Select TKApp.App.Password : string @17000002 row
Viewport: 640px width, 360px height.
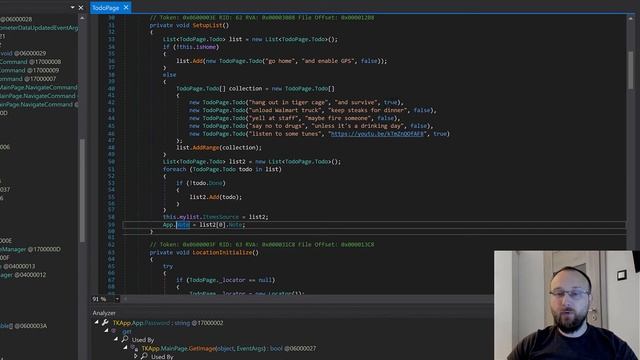[x=168, y=323]
